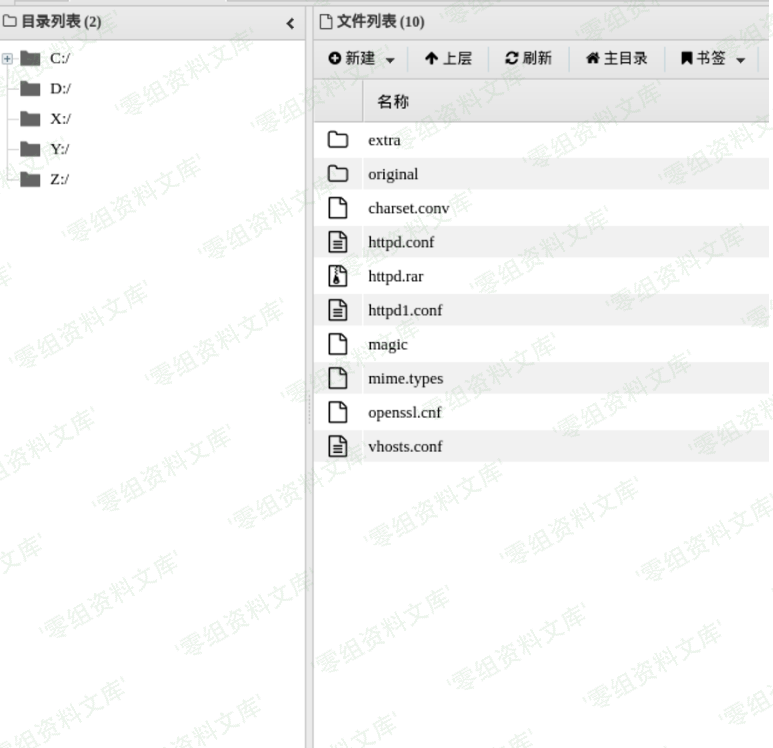Go to home directory via 主目录
This screenshot has height=748, width=773.
click(616, 59)
